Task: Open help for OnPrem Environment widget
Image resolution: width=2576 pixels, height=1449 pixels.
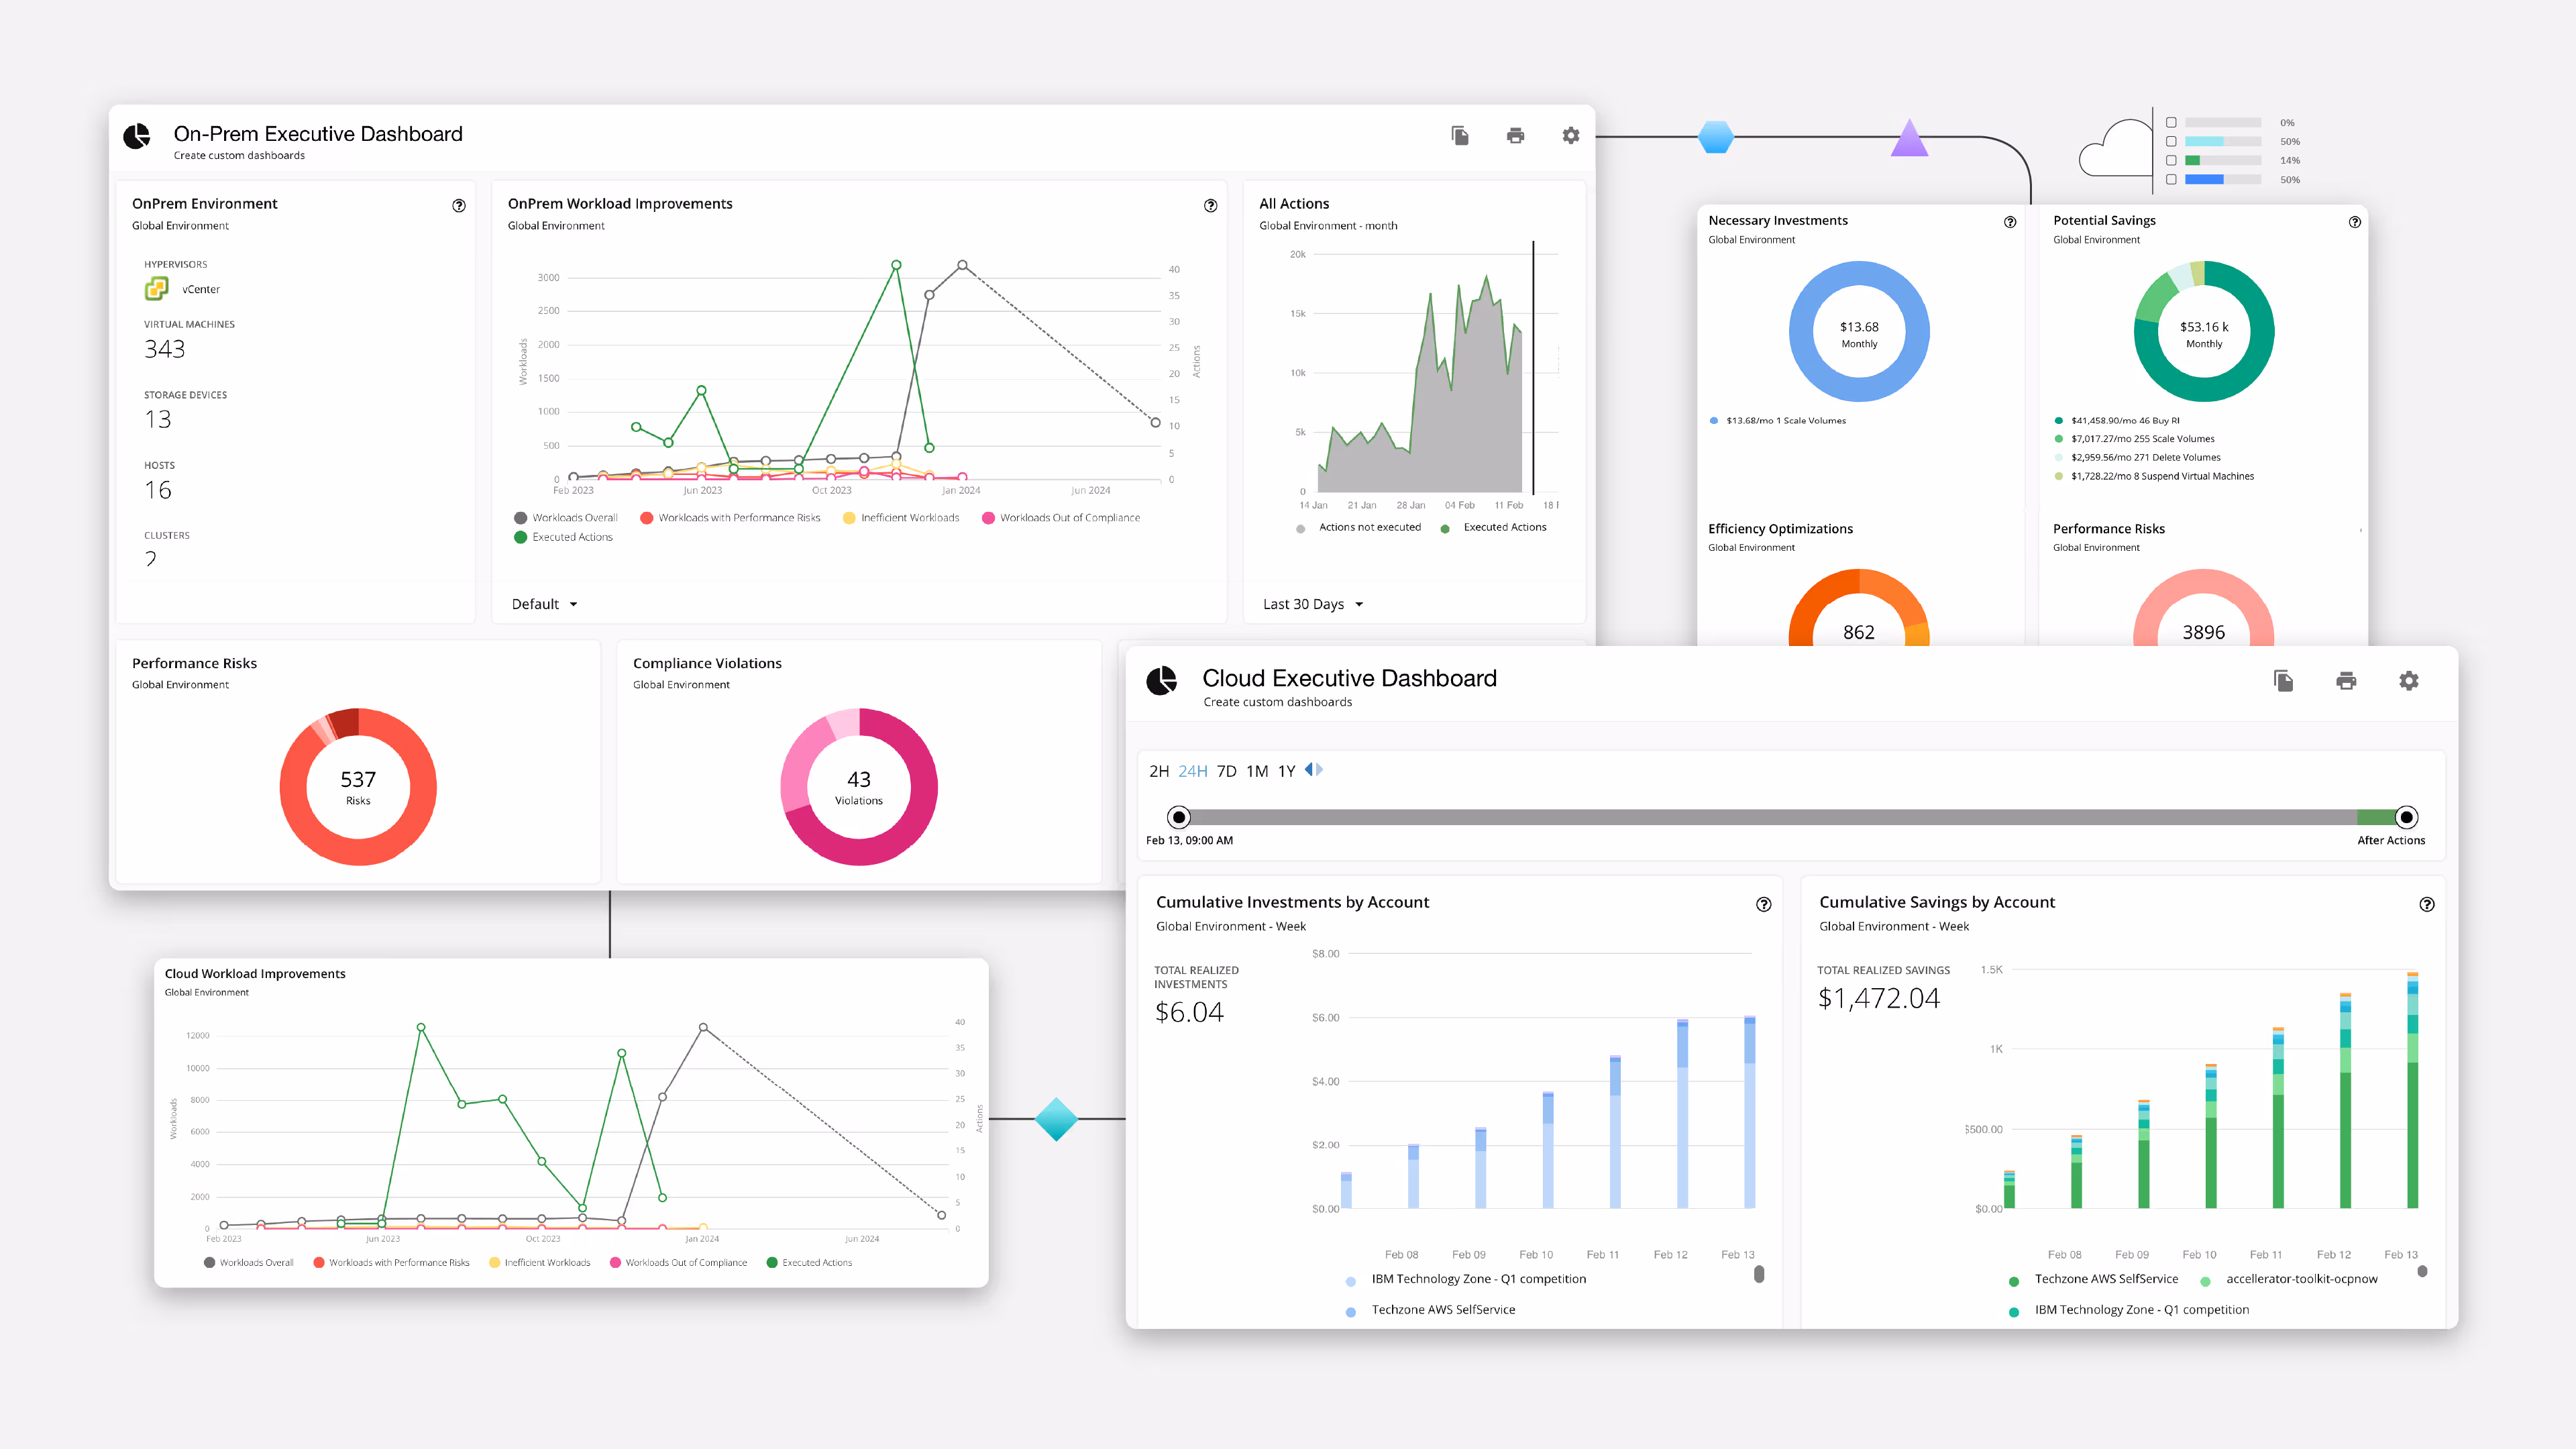Action: pos(459,206)
